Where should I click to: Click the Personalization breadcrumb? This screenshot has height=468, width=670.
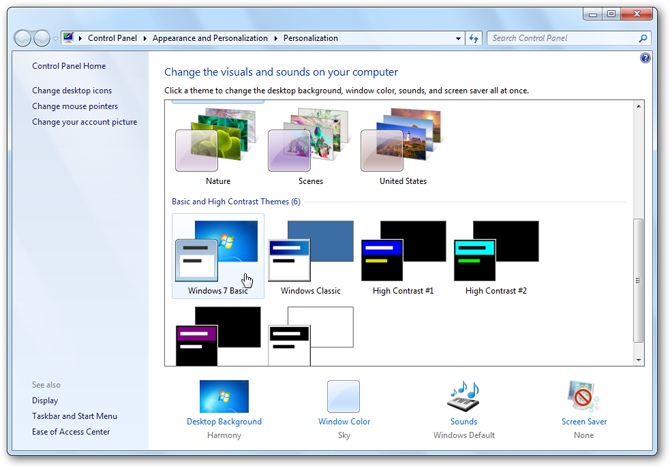311,38
